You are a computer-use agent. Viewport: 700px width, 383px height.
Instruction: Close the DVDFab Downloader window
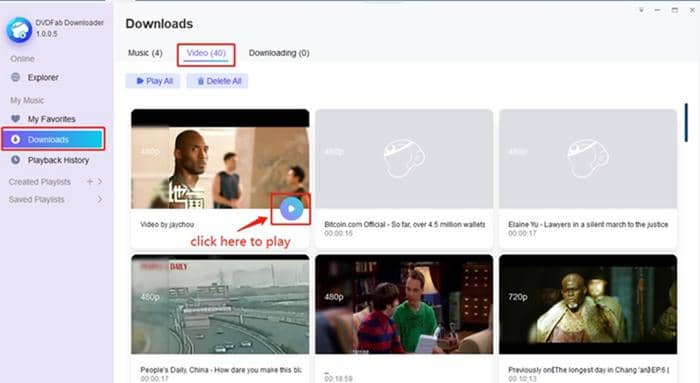(x=692, y=10)
